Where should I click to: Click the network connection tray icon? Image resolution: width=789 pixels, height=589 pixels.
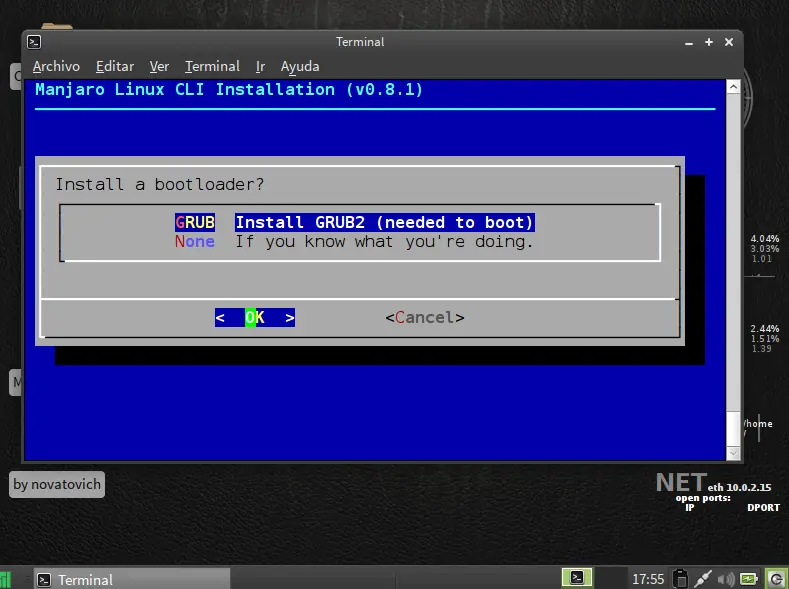pos(703,578)
